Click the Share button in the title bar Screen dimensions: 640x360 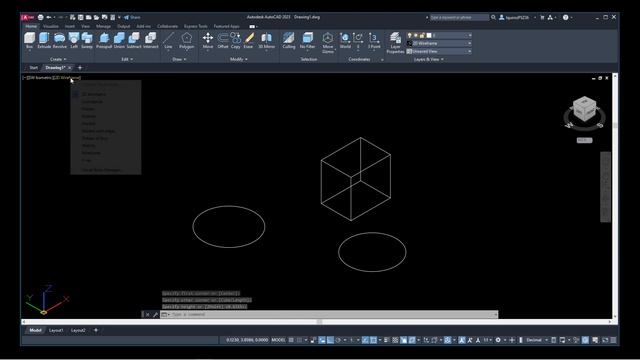(x=132, y=17)
